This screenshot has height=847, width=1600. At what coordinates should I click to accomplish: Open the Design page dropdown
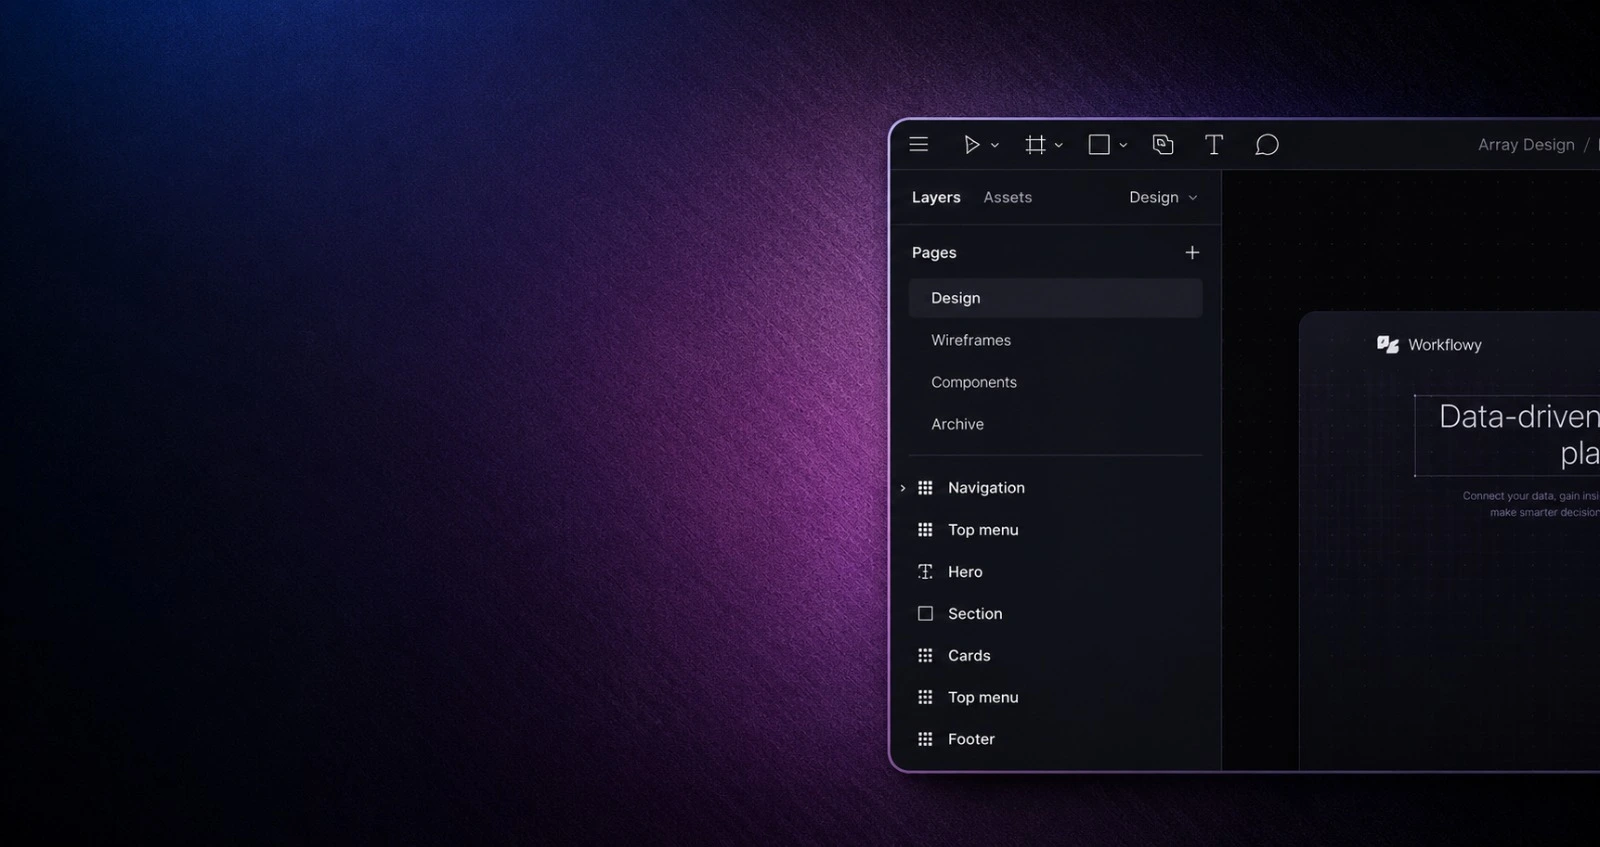coord(1163,198)
